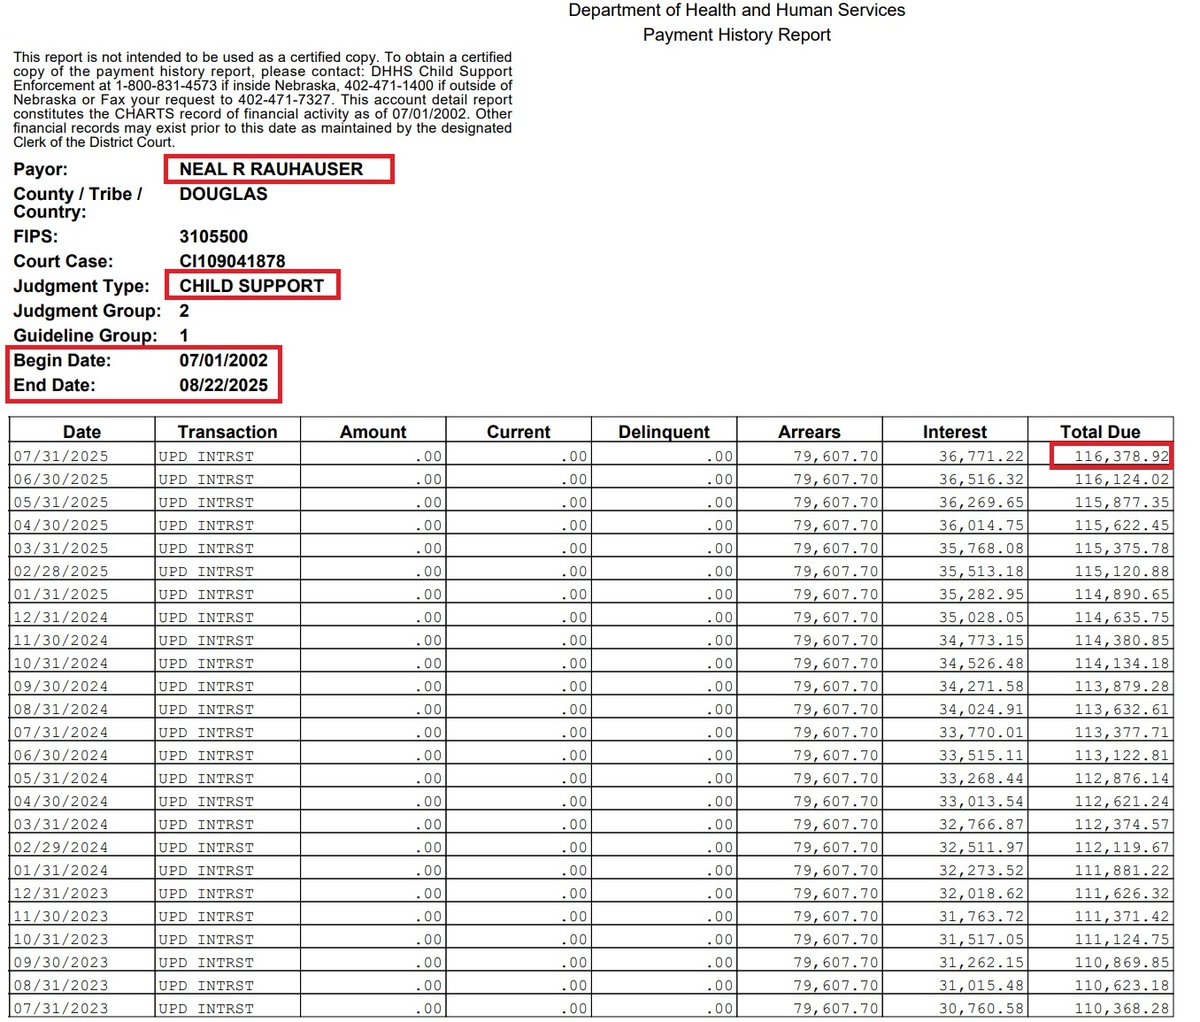1200x1022 pixels.
Task: Click the Date column header
Action: tap(82, 431)
